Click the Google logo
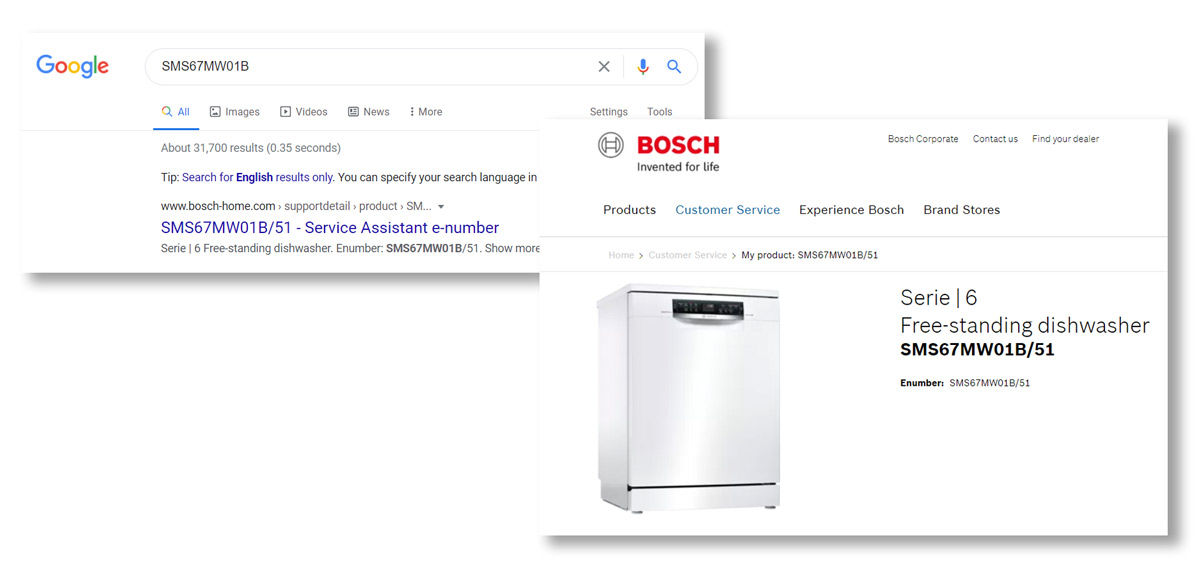 [72, 67]
